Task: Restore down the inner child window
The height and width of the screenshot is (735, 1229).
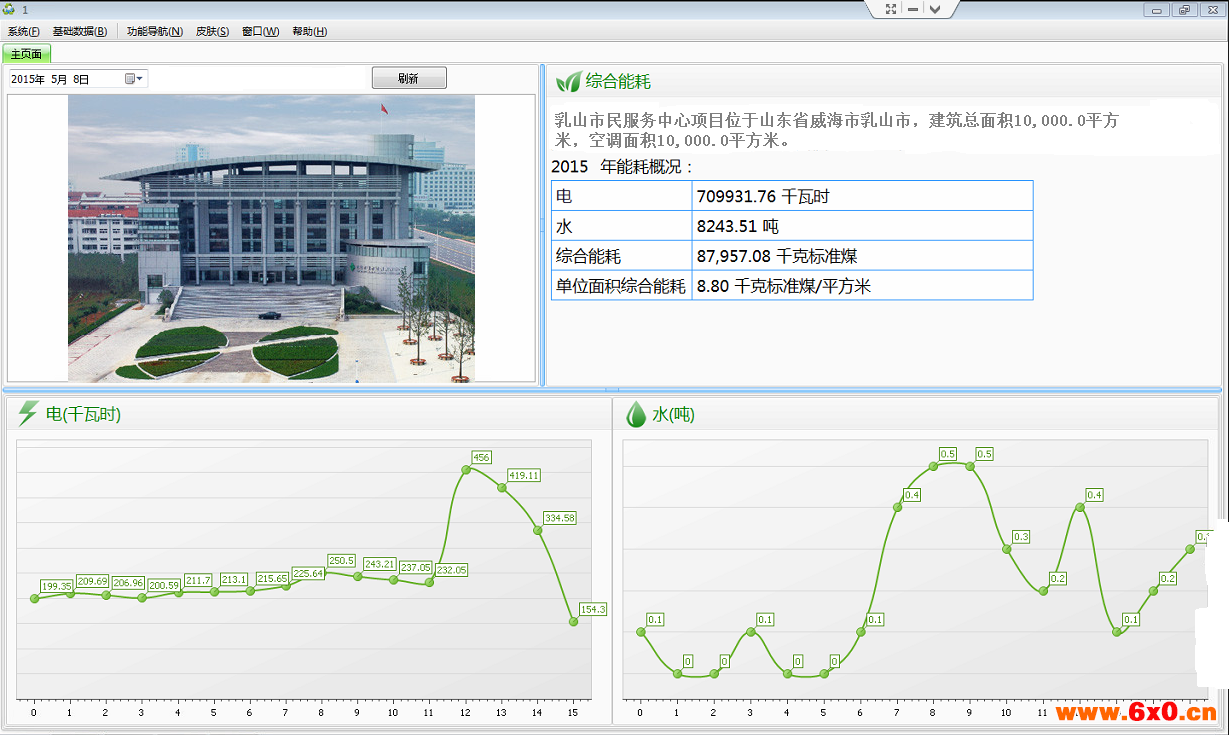Action: (x=1185, y=10)
